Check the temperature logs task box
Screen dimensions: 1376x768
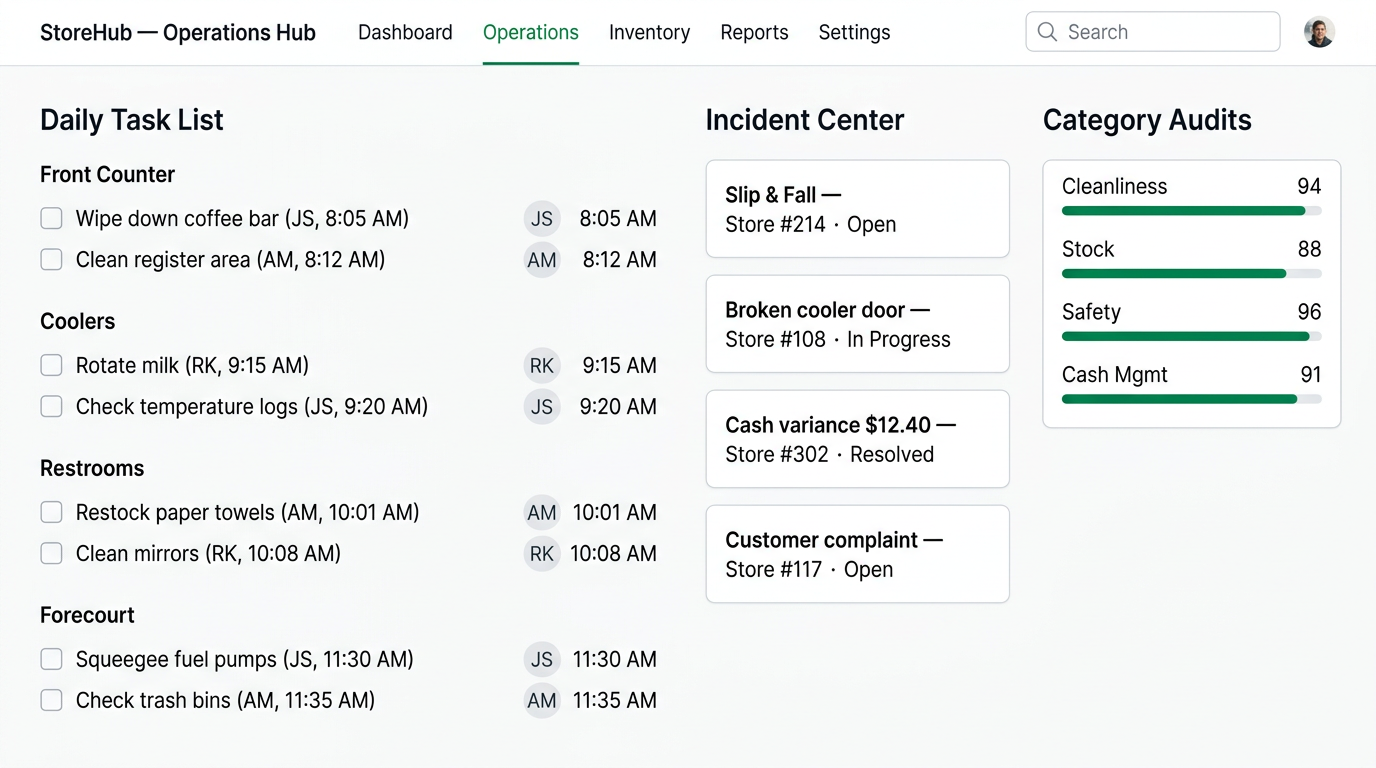coord(51,406)
